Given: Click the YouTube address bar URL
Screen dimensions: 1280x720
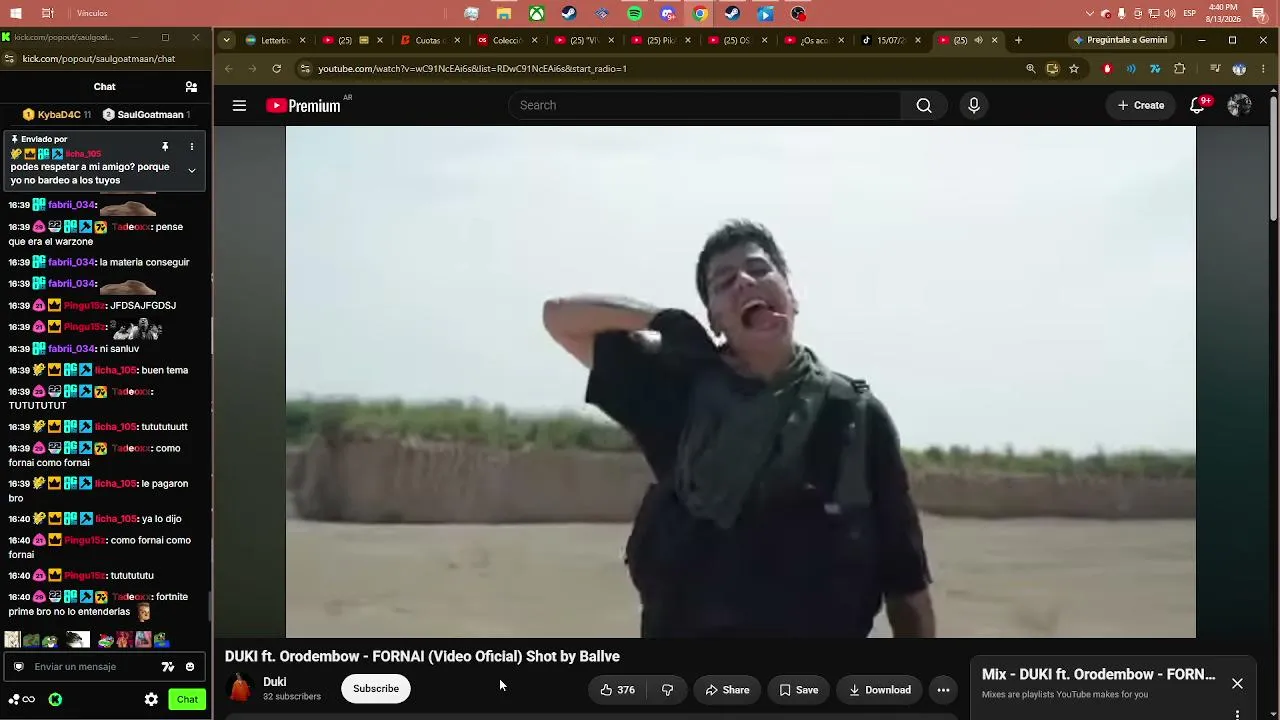Looking at the screenshot, I should pos(472,69).
